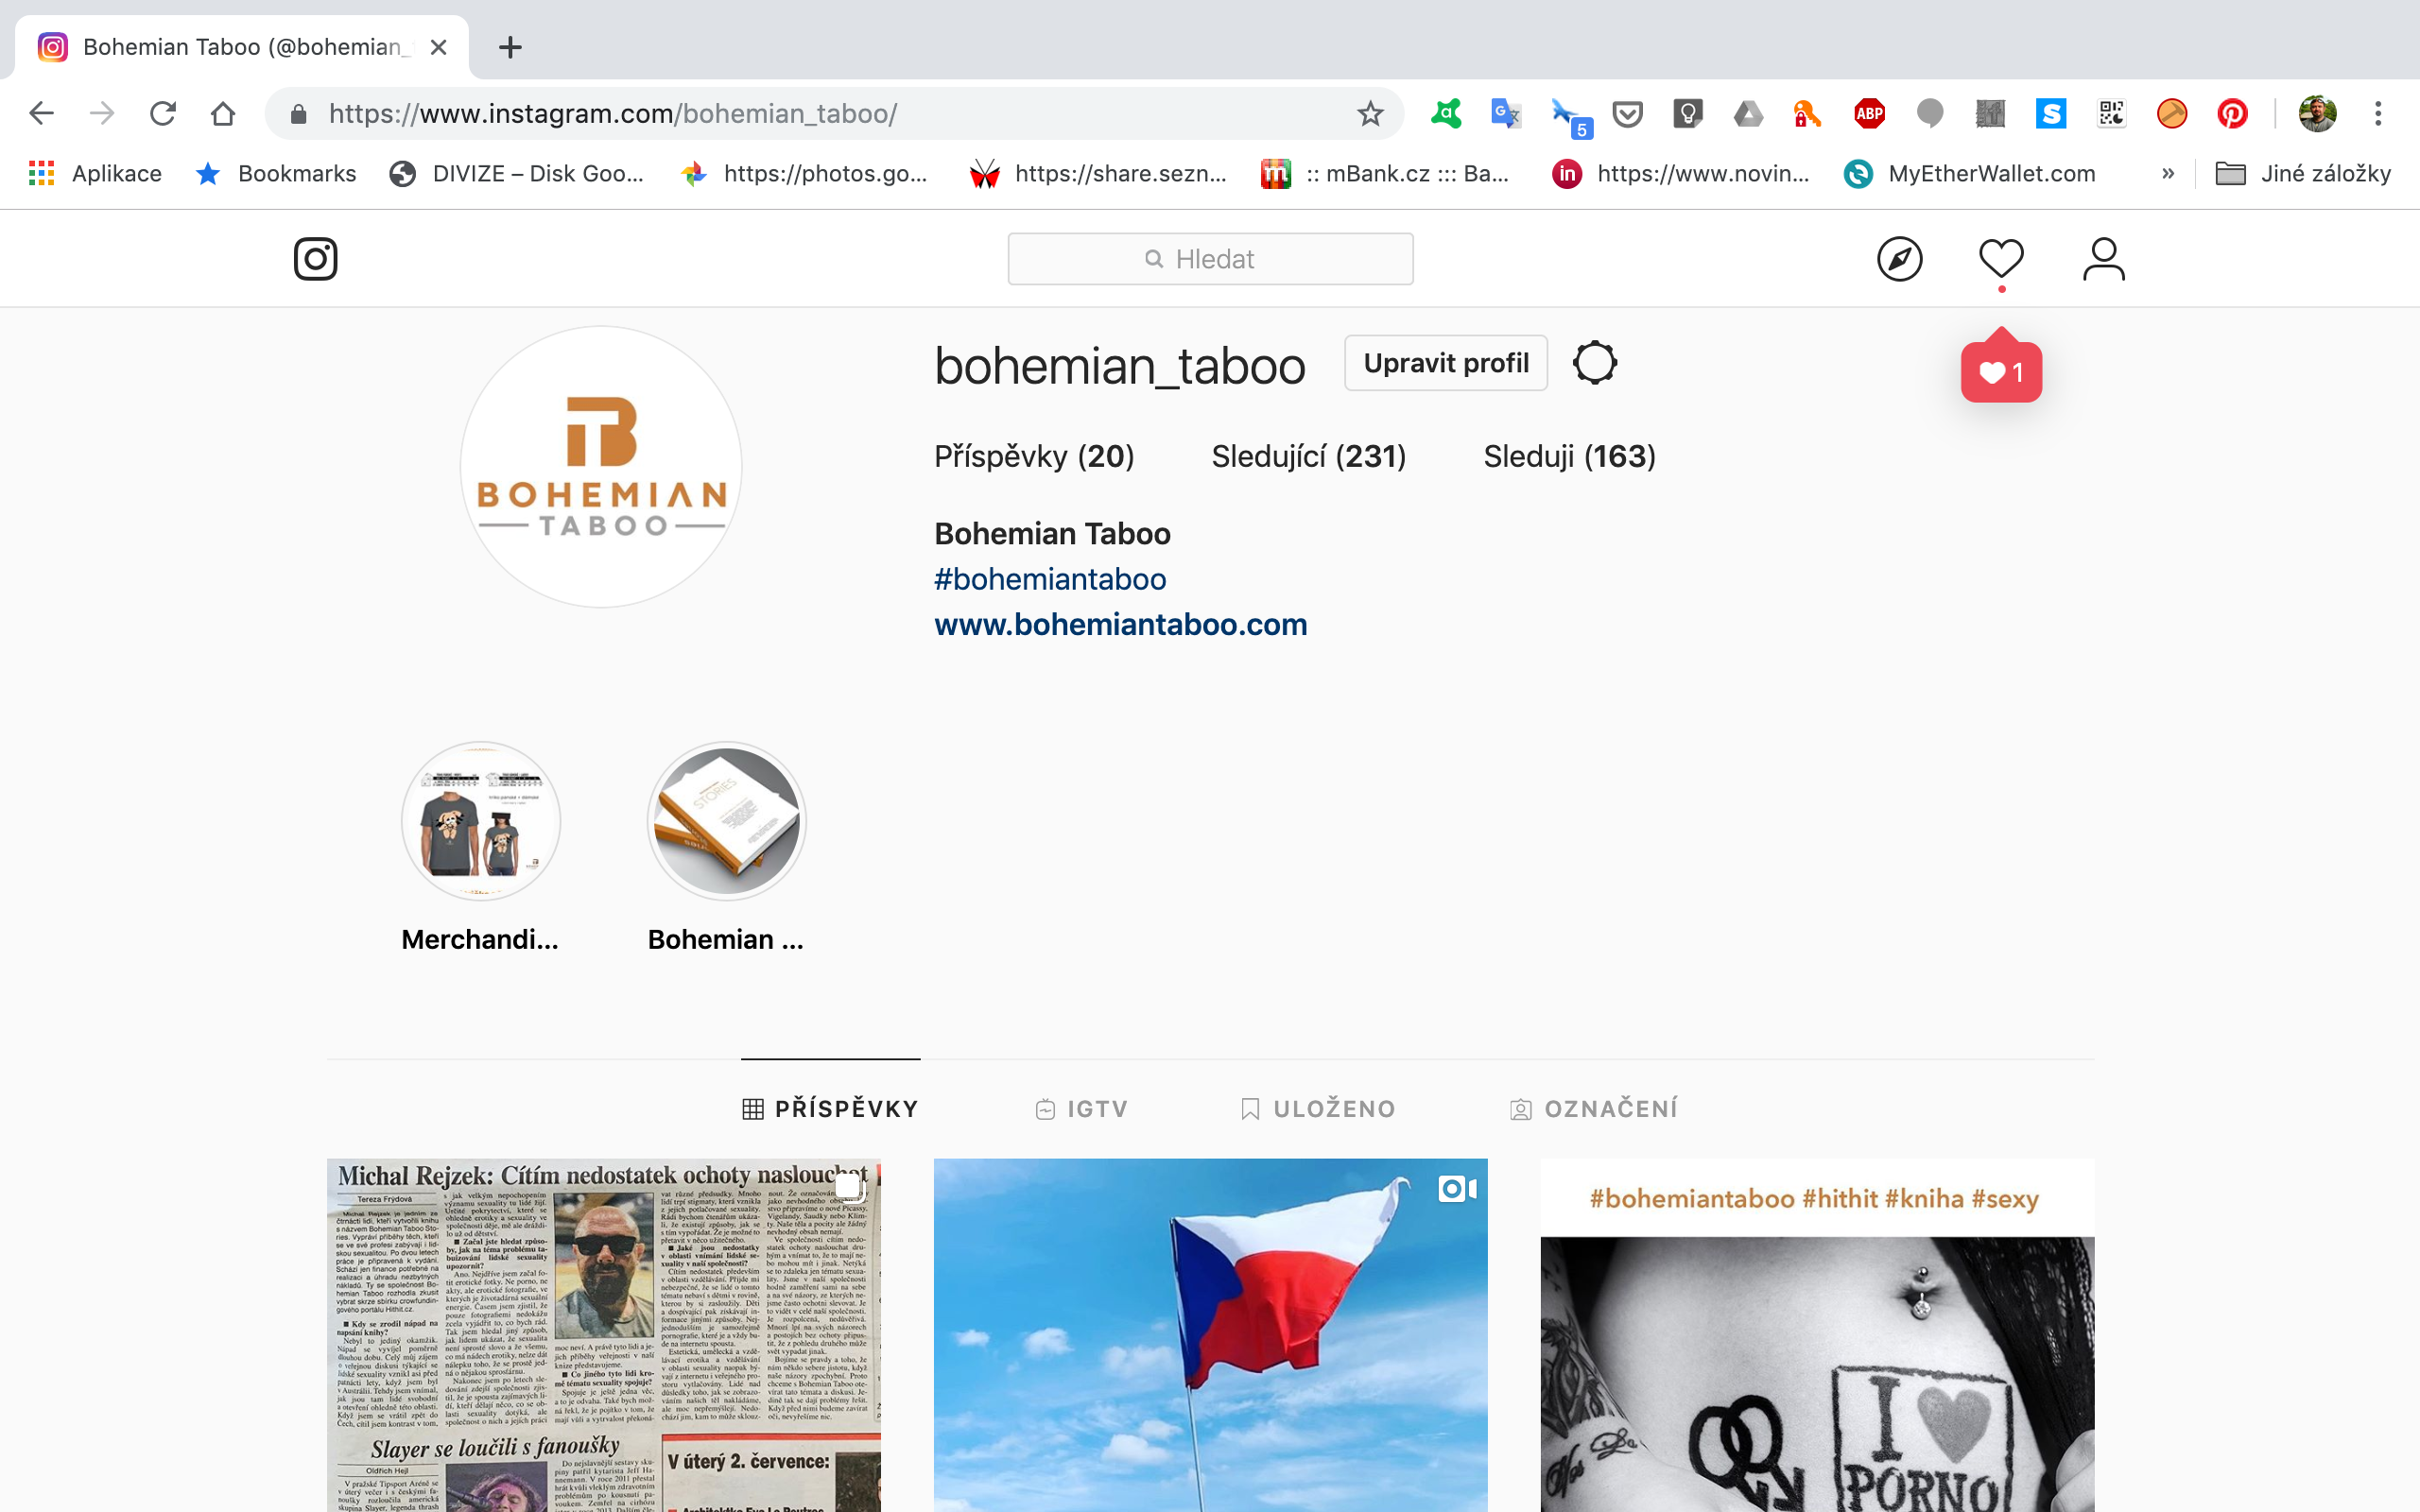Click the Upravit profil button
The width and height of the screenshot is (2420, 1512).
[x=1445, y=363]
